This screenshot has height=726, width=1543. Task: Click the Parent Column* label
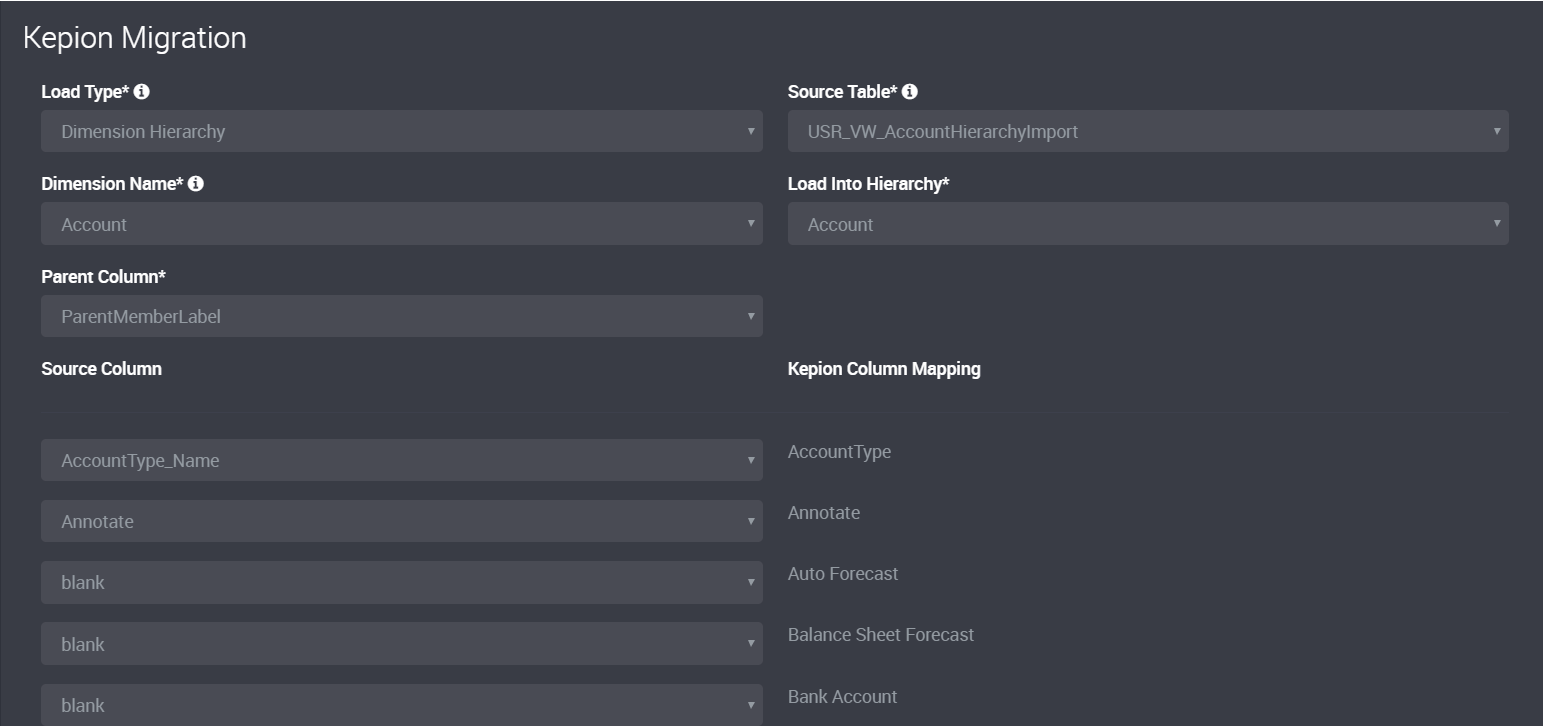click(104, 276)
